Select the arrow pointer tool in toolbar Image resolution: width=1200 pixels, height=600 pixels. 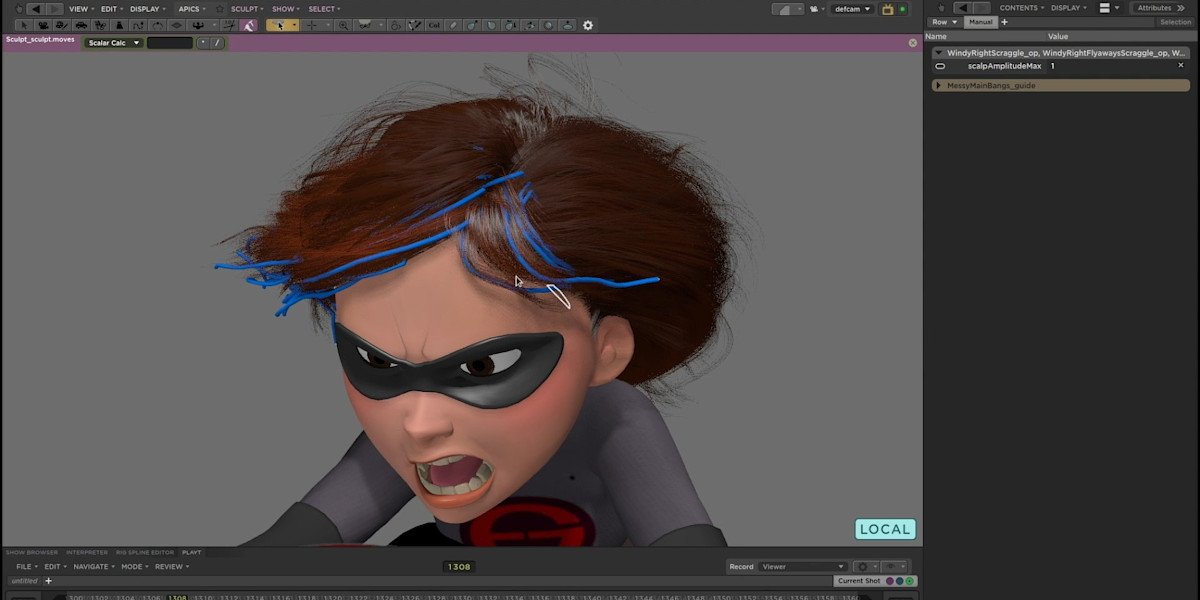pyautogui.click(x=24, y=25)
